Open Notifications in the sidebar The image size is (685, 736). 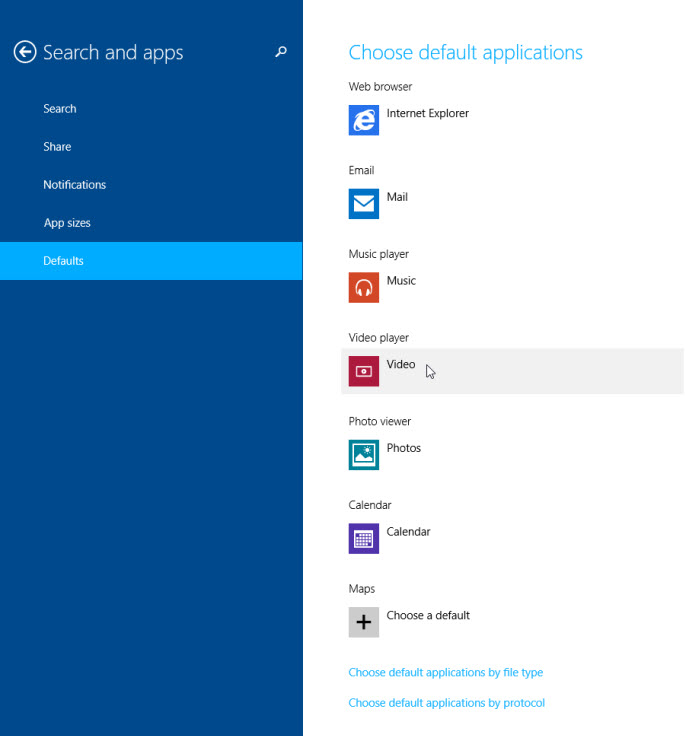pyautogui.click(x=75, y=184)
